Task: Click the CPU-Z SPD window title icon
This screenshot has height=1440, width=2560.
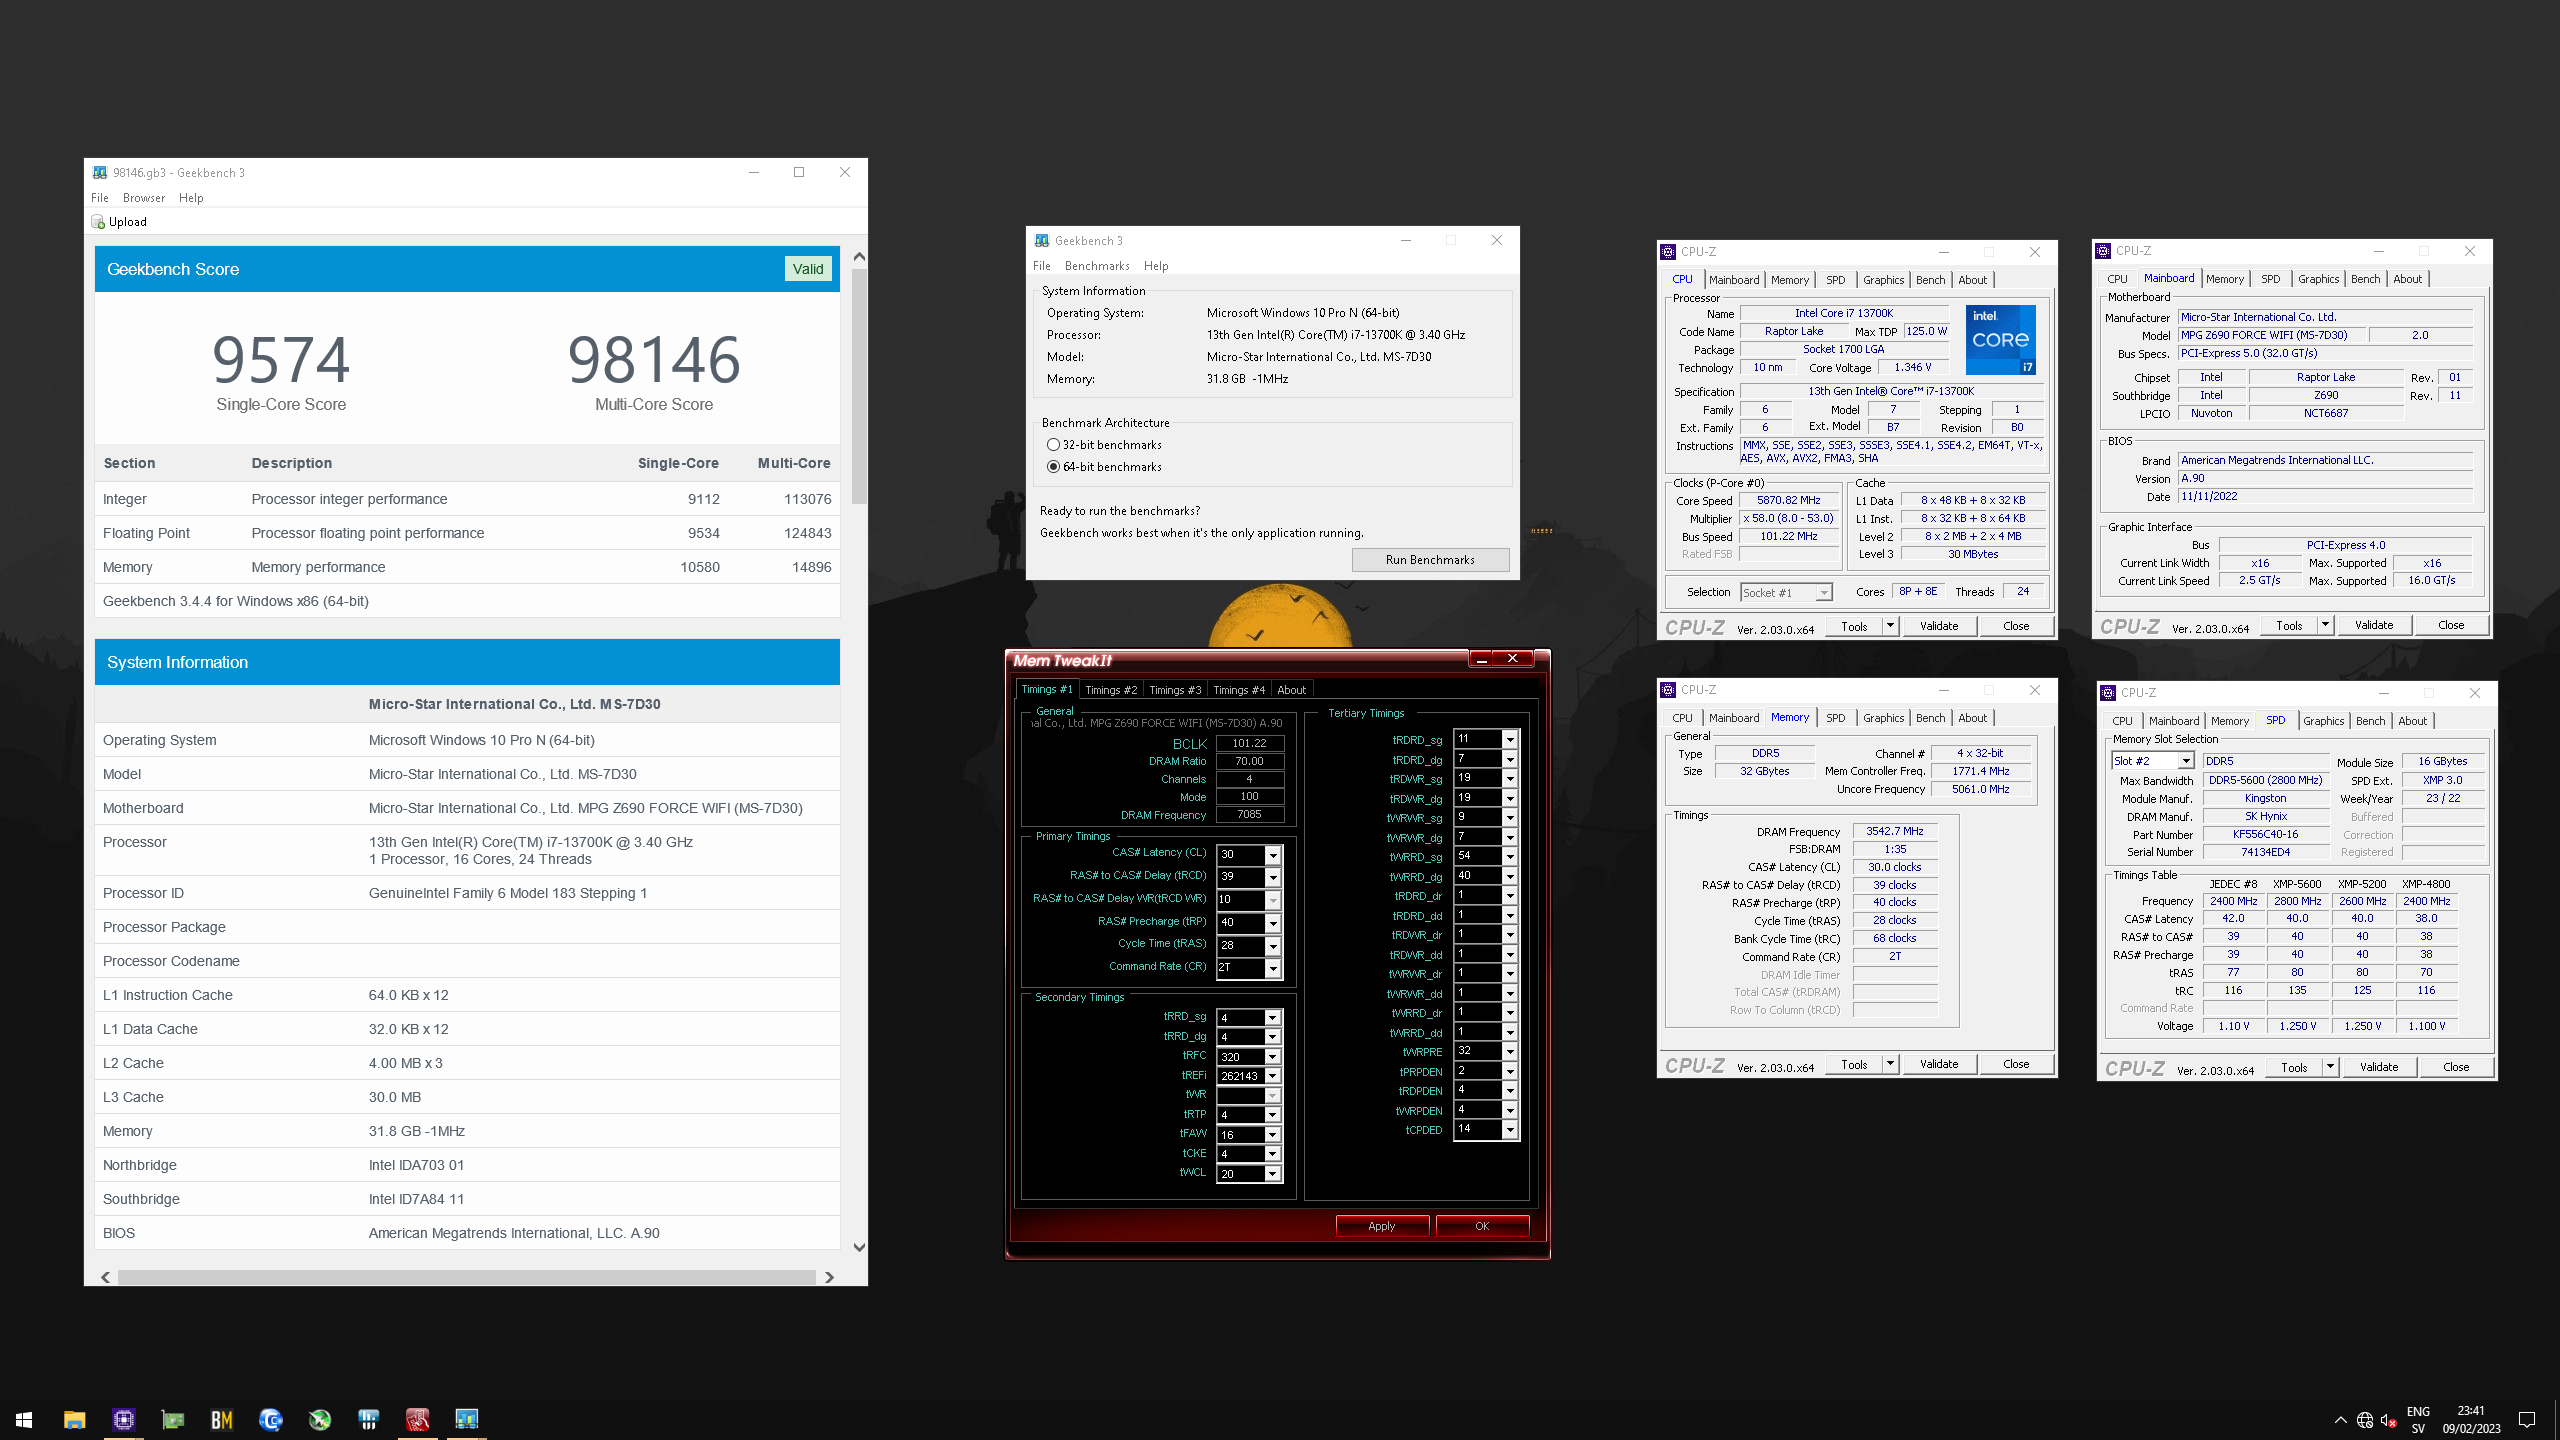Action: point(2108,692)
